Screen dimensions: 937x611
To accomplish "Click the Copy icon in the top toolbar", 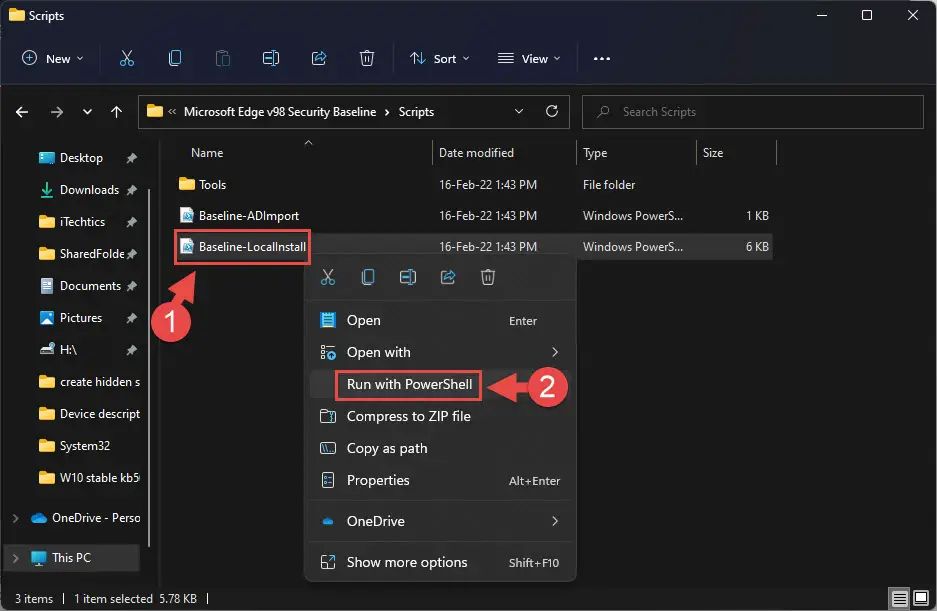I will (x=174, y=58).
